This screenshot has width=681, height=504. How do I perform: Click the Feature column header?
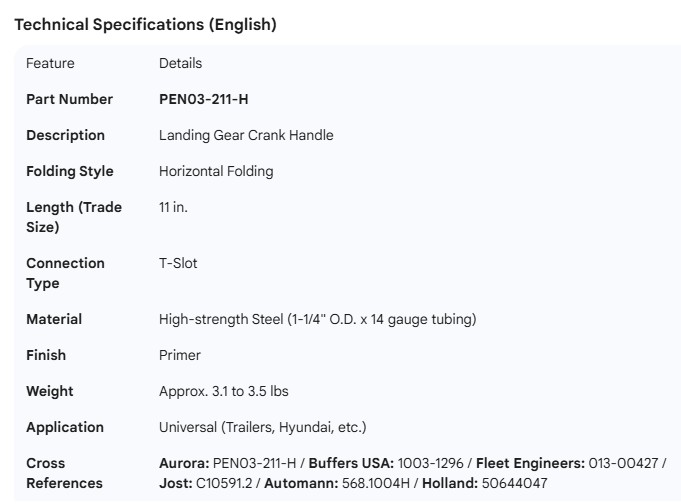click(x=50, y=63)
